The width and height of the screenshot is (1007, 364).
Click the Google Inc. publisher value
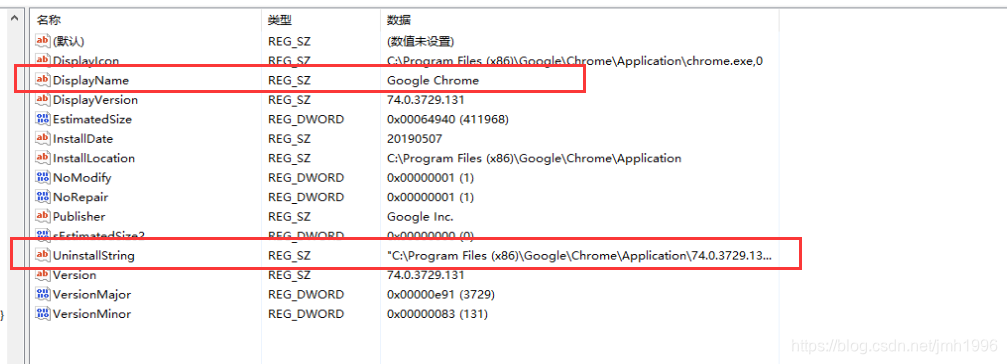[x=420, y=216]
